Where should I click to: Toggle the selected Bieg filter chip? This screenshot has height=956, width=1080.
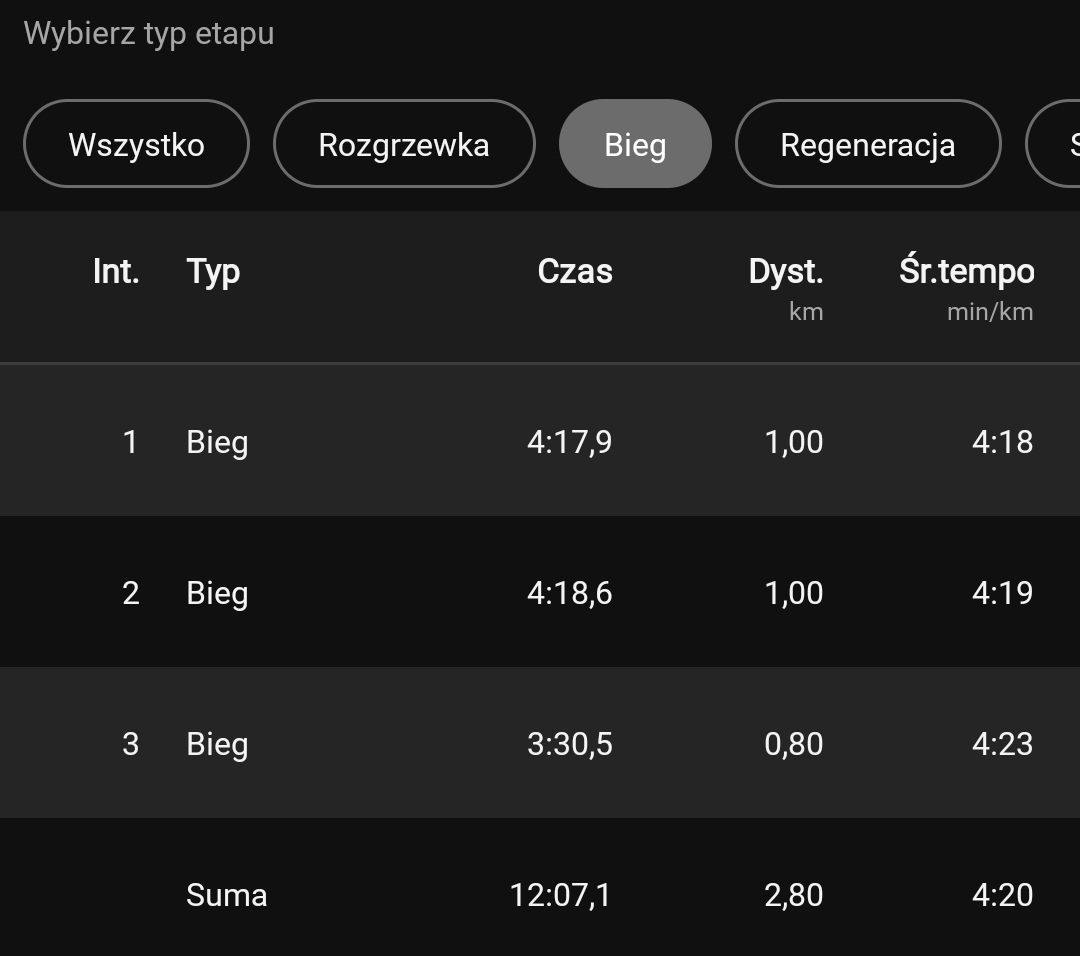coord(635,144)
